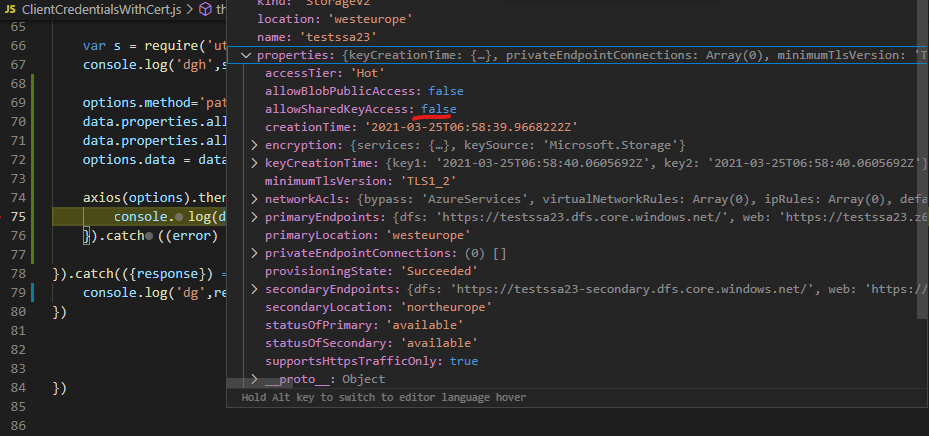Click the name 'testssa23' row
The image size is (929, 436).
point(317,38)
